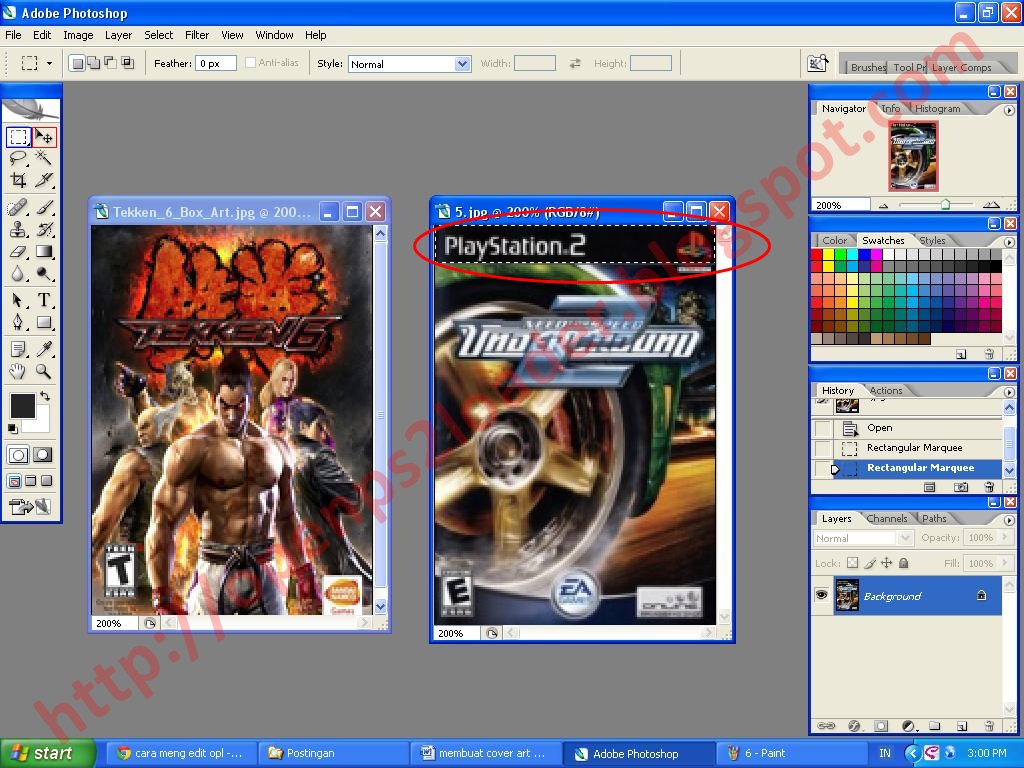The image size is (1024, 768).
Task: Select the History Brush tool
Action: (44, 230)
